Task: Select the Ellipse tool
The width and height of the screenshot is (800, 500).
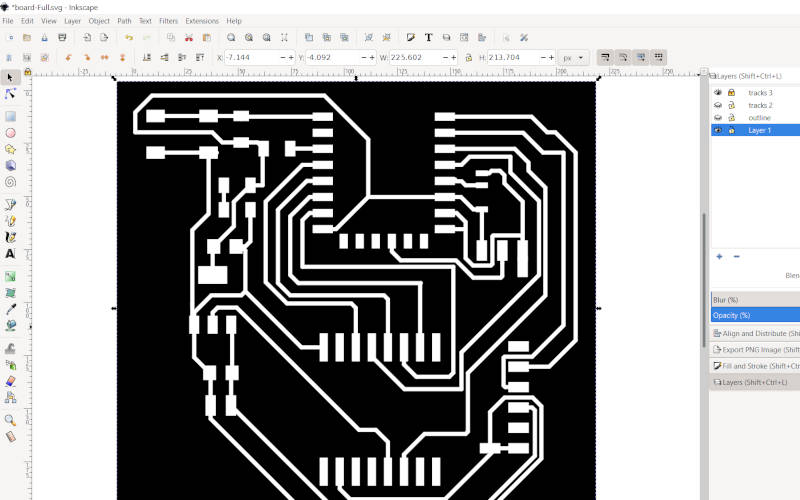Action: pyautogui.click(x=10, y=133)
